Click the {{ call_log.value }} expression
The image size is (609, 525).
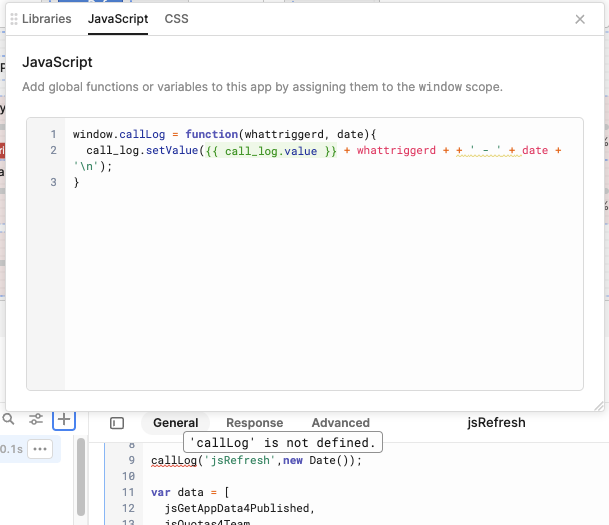tap(271, 151)
